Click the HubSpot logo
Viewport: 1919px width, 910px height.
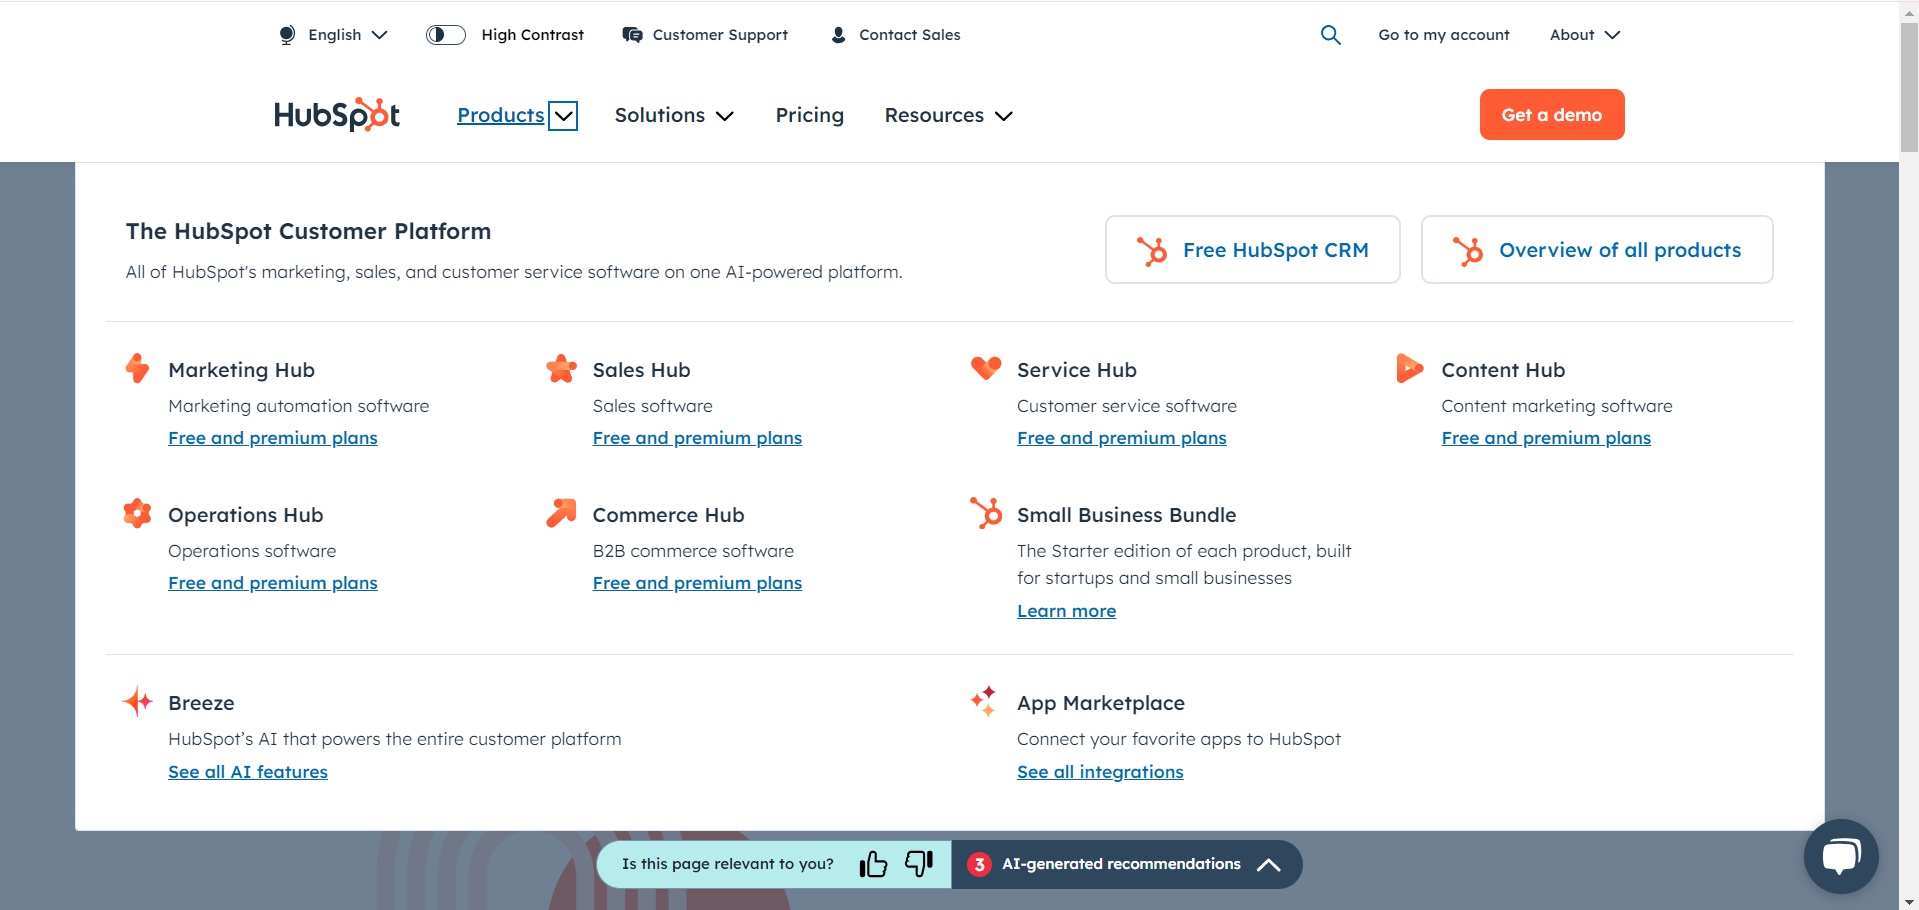[x=337, y=115]
